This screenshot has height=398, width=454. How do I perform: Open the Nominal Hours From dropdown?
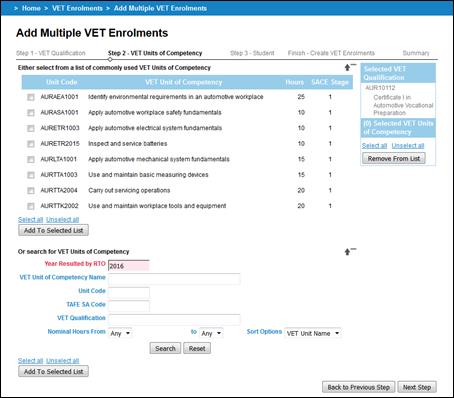click(120, 333)
